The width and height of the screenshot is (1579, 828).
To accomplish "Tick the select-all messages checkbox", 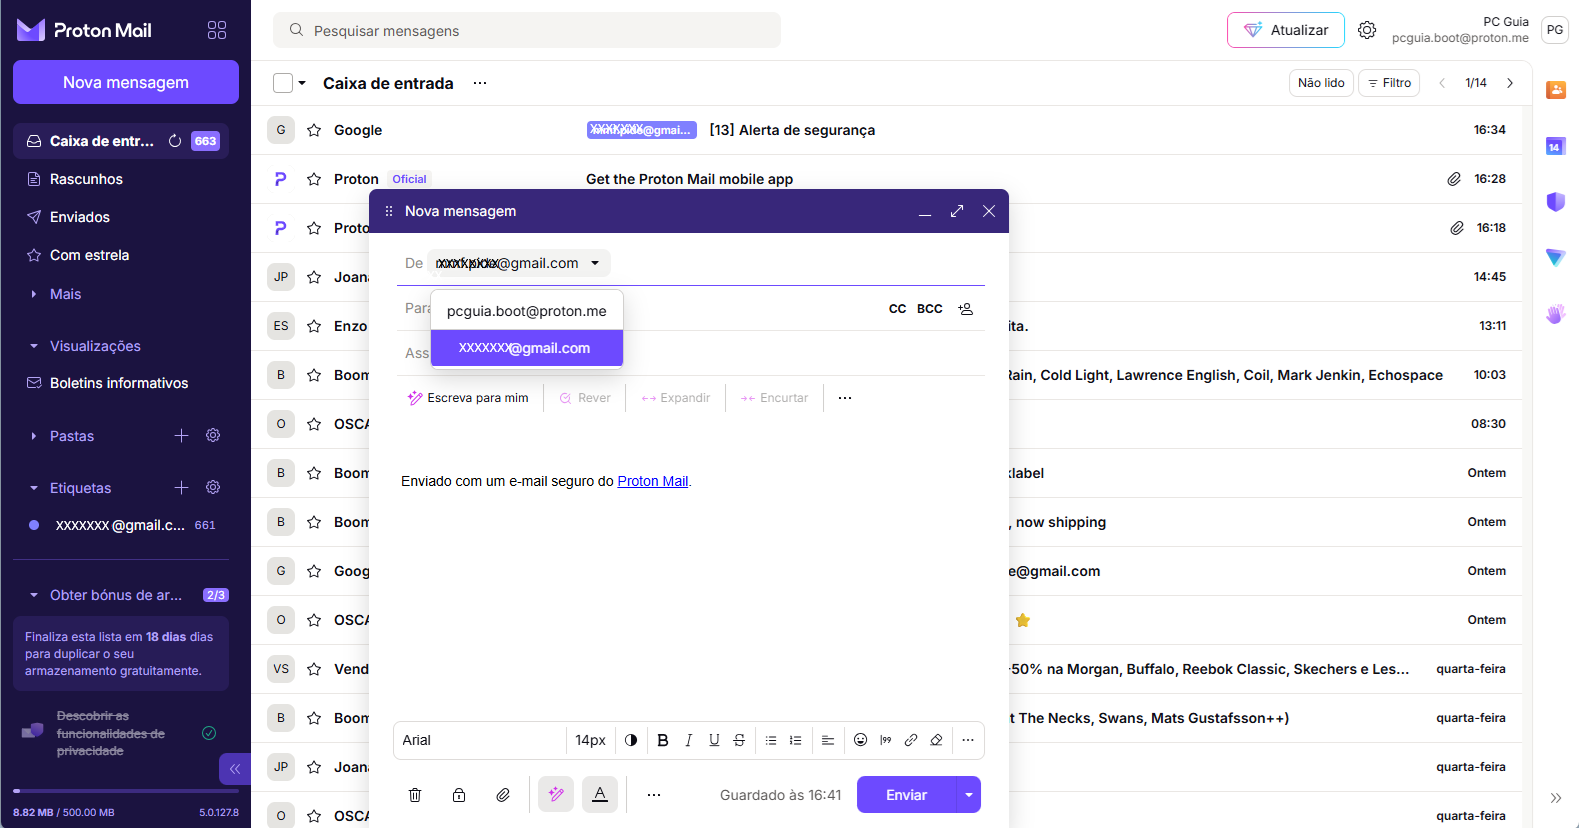I will [x=283, y=83].
